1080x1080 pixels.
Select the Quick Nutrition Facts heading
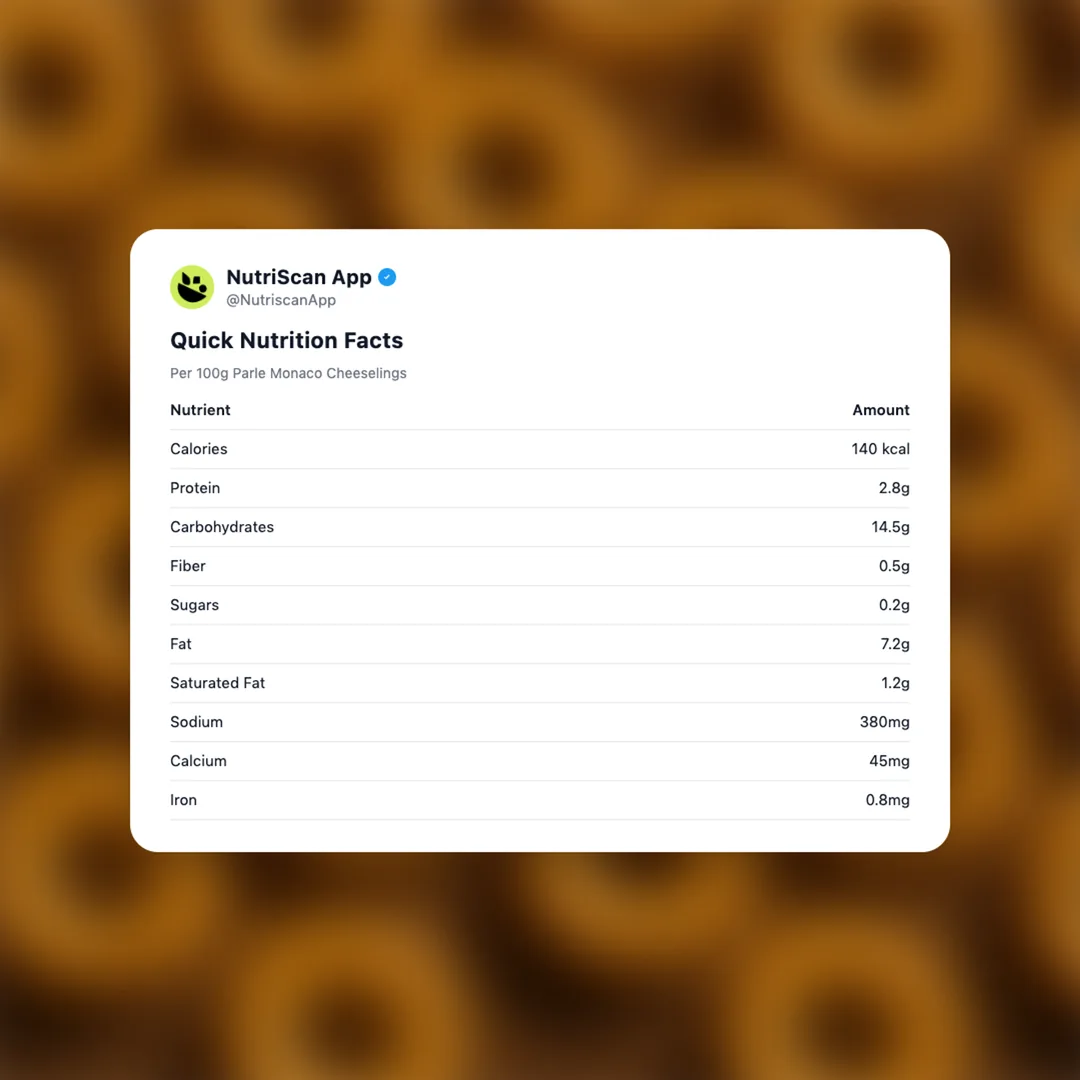tap(286, 340)
